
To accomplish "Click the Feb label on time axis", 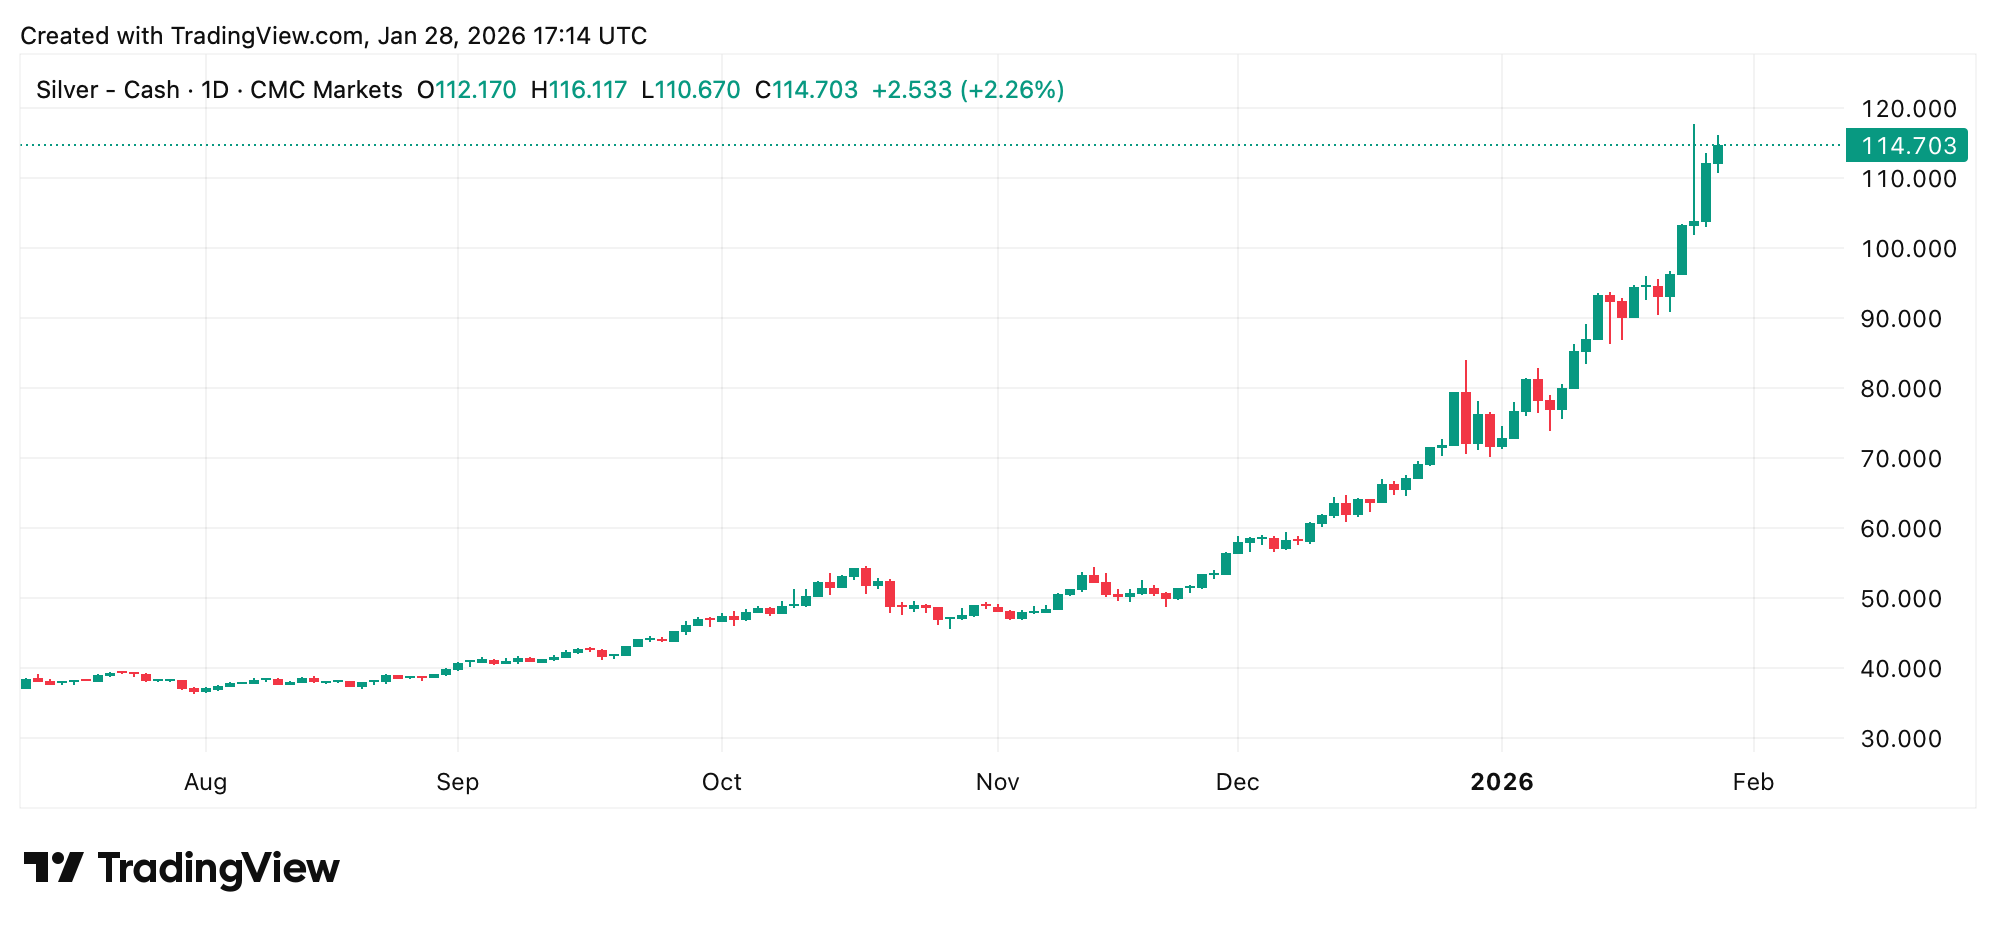I will click(1753, 782).
